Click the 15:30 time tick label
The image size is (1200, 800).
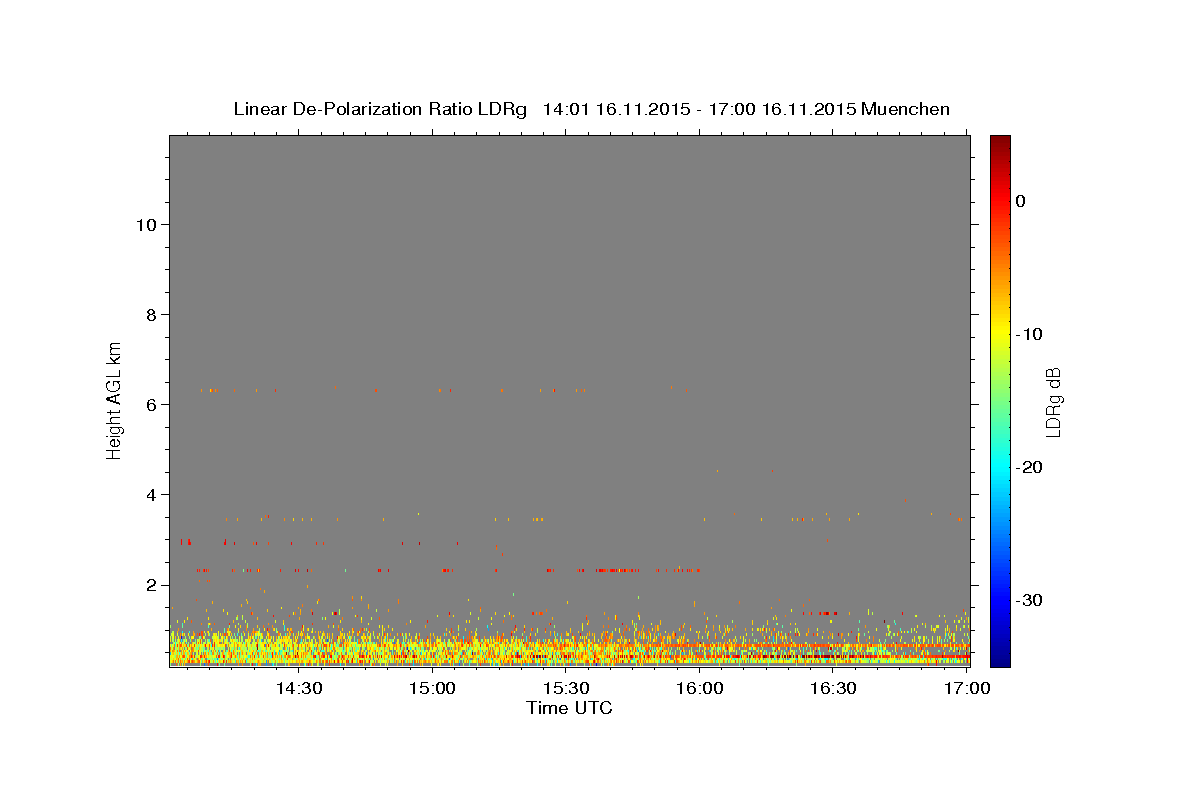tap(566, 689)
